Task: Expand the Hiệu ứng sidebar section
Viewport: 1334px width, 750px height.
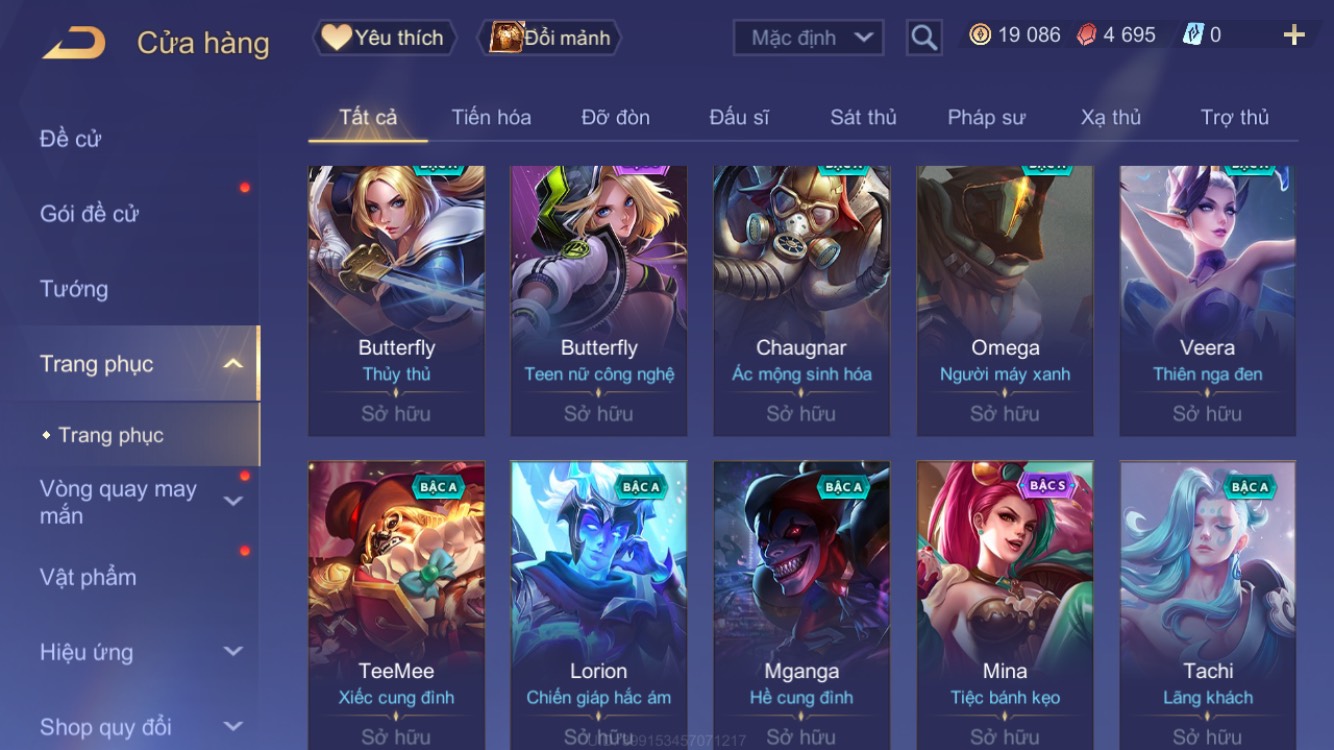Action: pyautogui.click(x=232, y=652)
